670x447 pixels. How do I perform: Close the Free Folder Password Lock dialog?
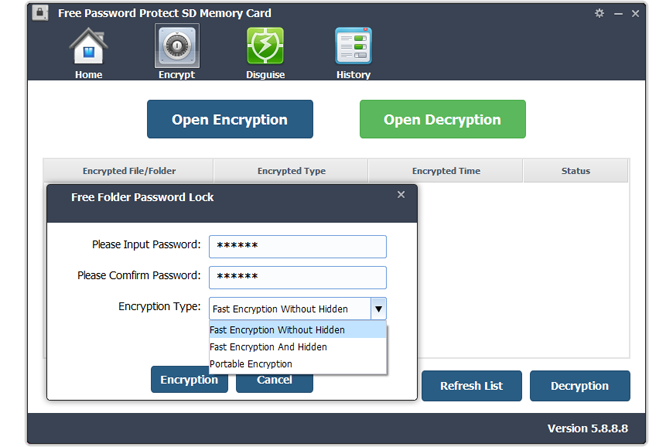tap(401, 195)
